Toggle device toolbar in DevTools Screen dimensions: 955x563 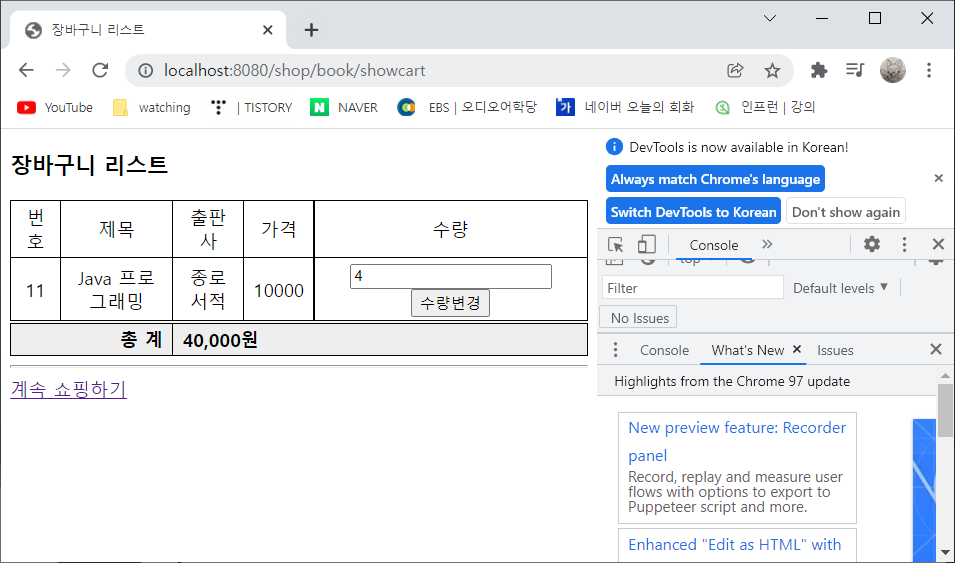pyautogui.click(x=646, y=245)
